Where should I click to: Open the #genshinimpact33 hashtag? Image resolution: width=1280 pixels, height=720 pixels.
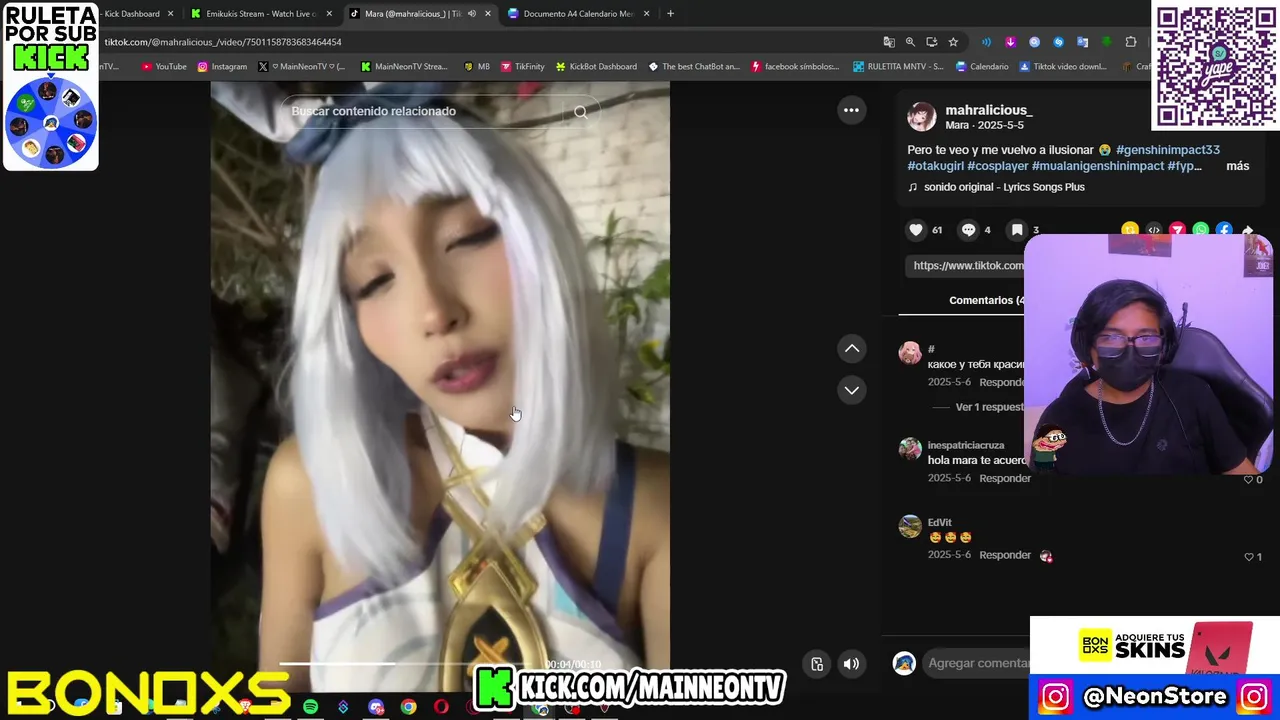(1167, 150)
